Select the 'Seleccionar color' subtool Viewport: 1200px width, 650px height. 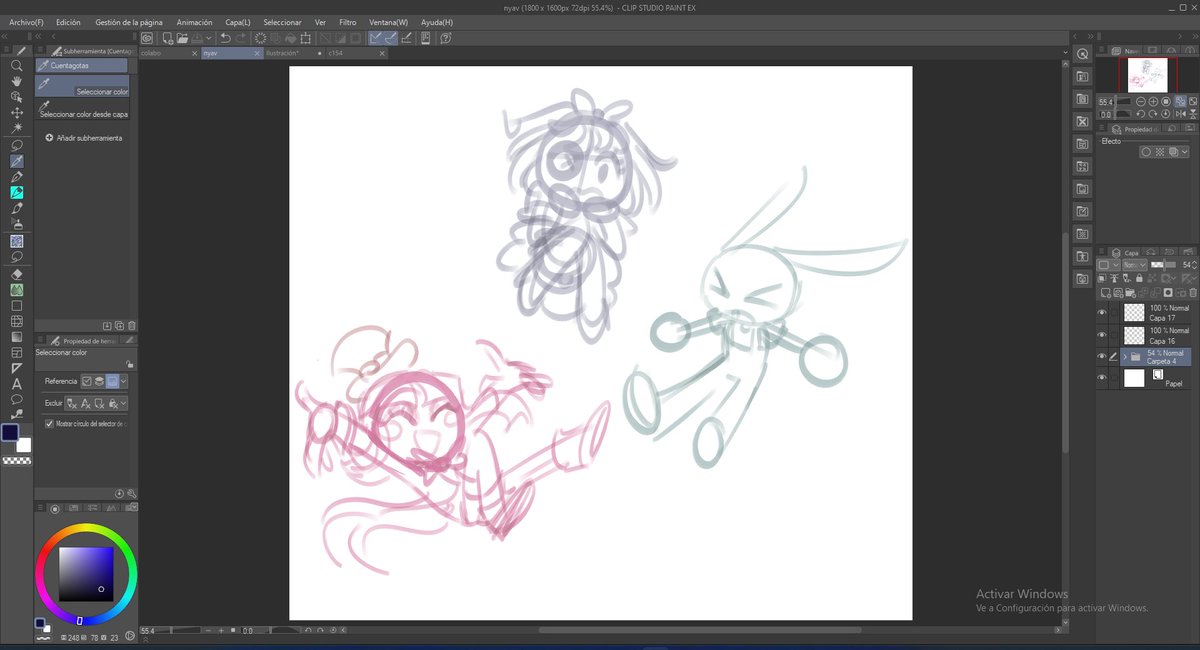[83, 86]
